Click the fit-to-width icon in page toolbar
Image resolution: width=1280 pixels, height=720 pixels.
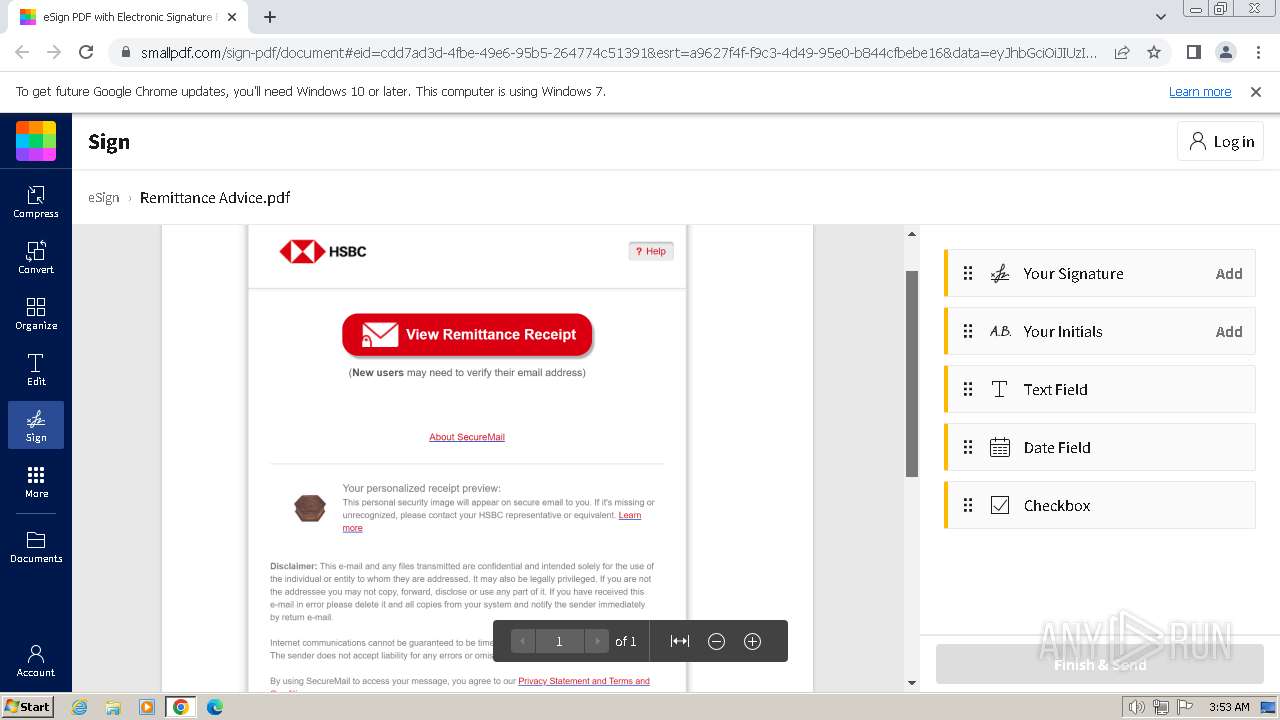[680, 641]
